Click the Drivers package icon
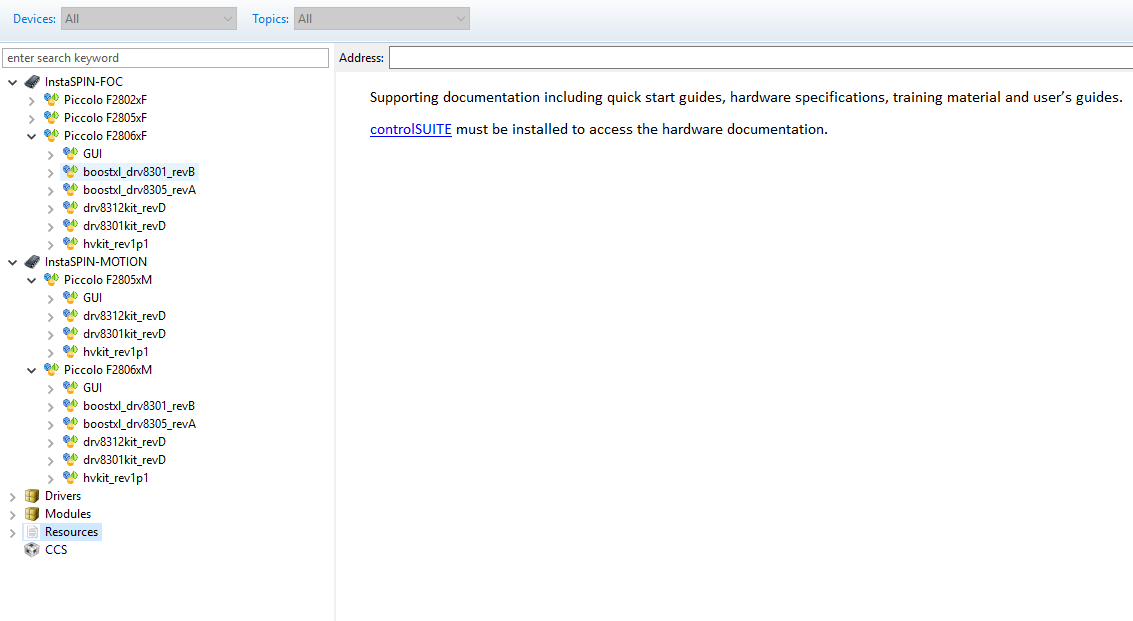This screenshot has width=1133, height=621. [32, 496]
